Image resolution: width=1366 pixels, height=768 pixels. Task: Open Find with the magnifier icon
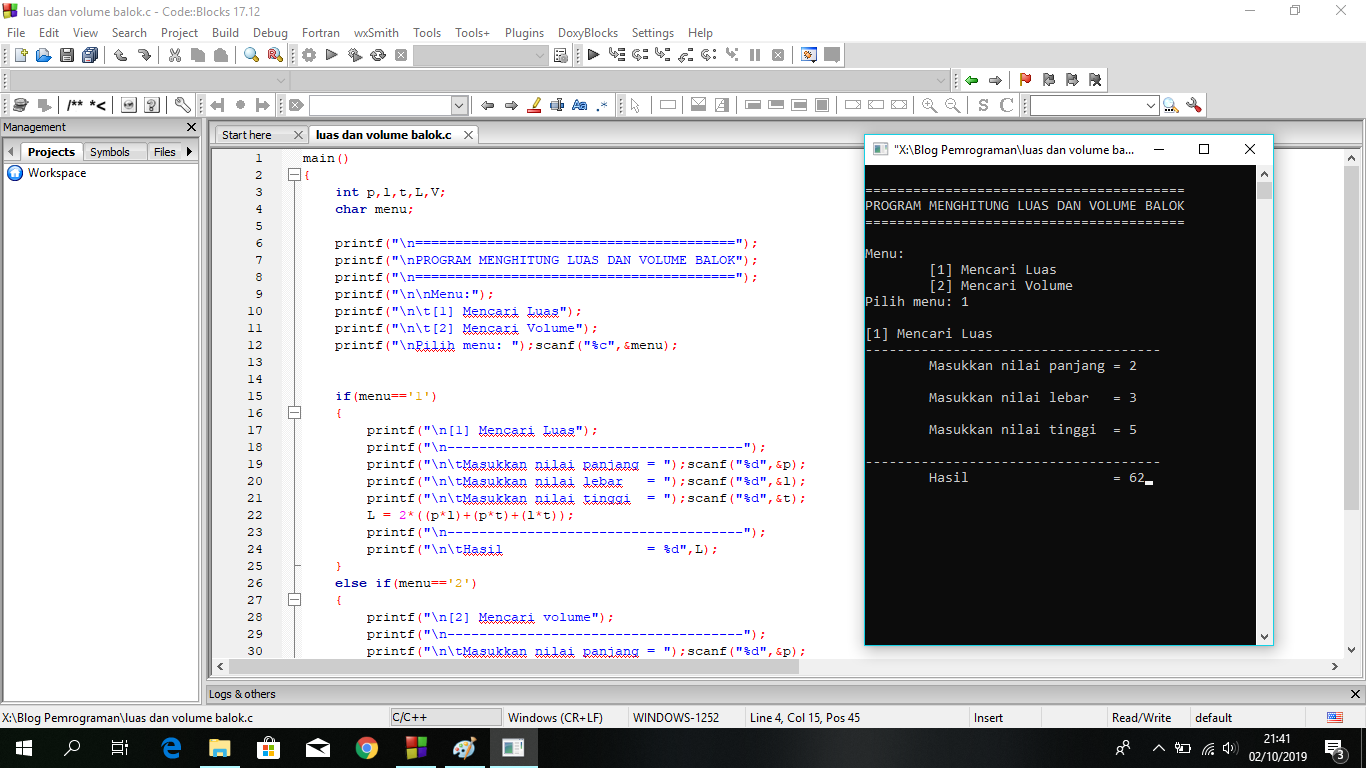pos(252,55)
